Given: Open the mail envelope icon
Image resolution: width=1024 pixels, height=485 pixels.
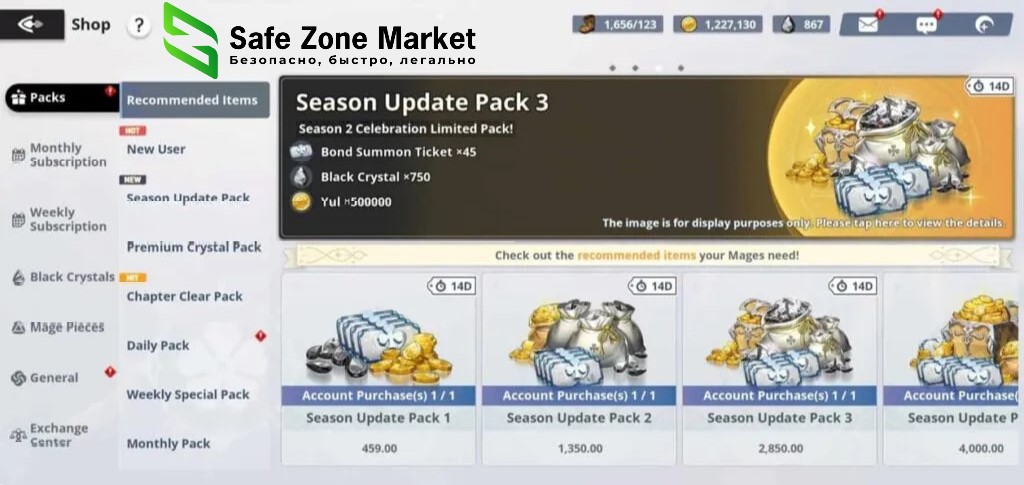Looking at the screenshot, I should pyautogui.click(x=868, y=25).
